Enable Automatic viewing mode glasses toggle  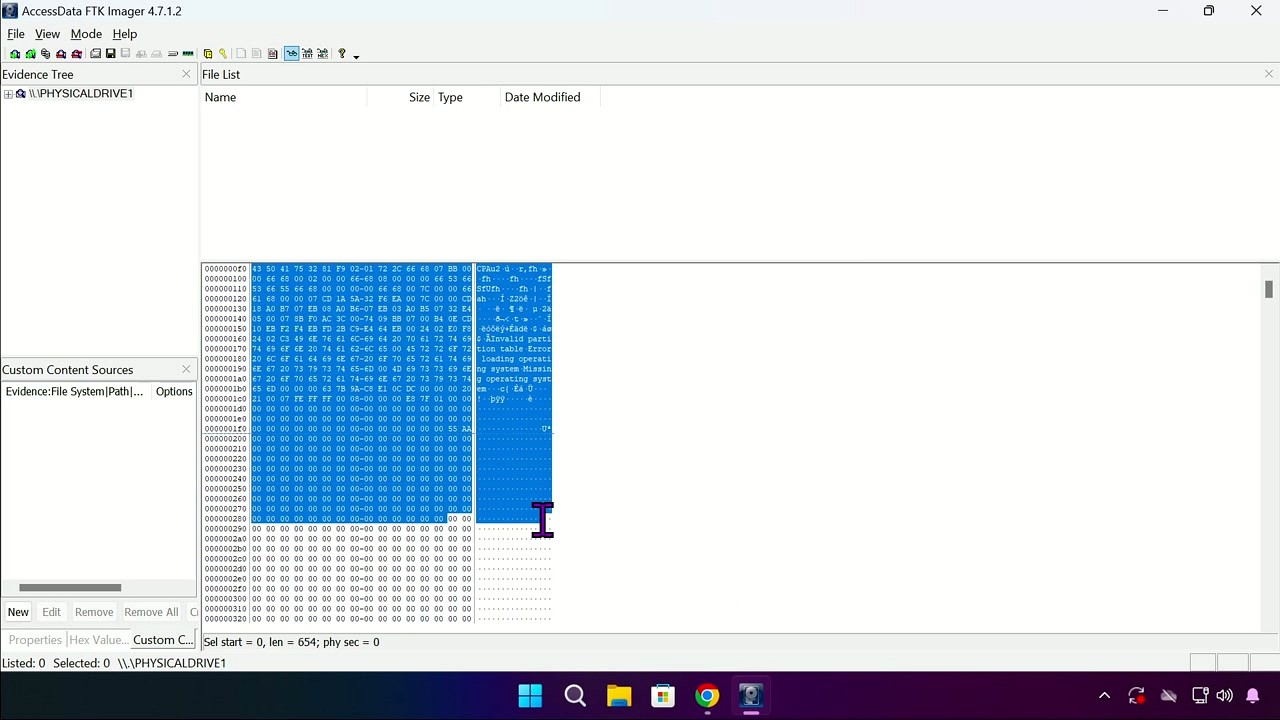click(x=291, y=53)
